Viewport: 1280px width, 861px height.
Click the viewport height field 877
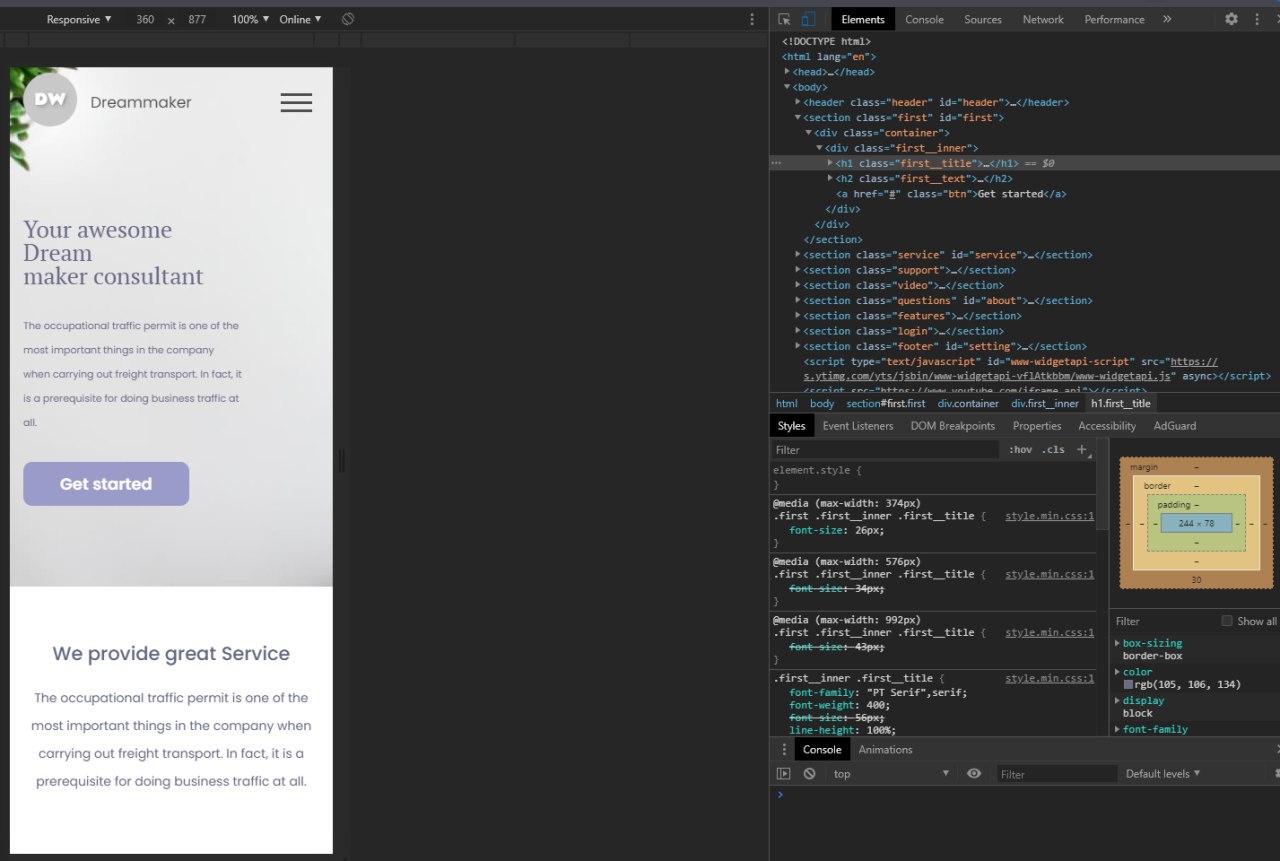coord(197,19)
